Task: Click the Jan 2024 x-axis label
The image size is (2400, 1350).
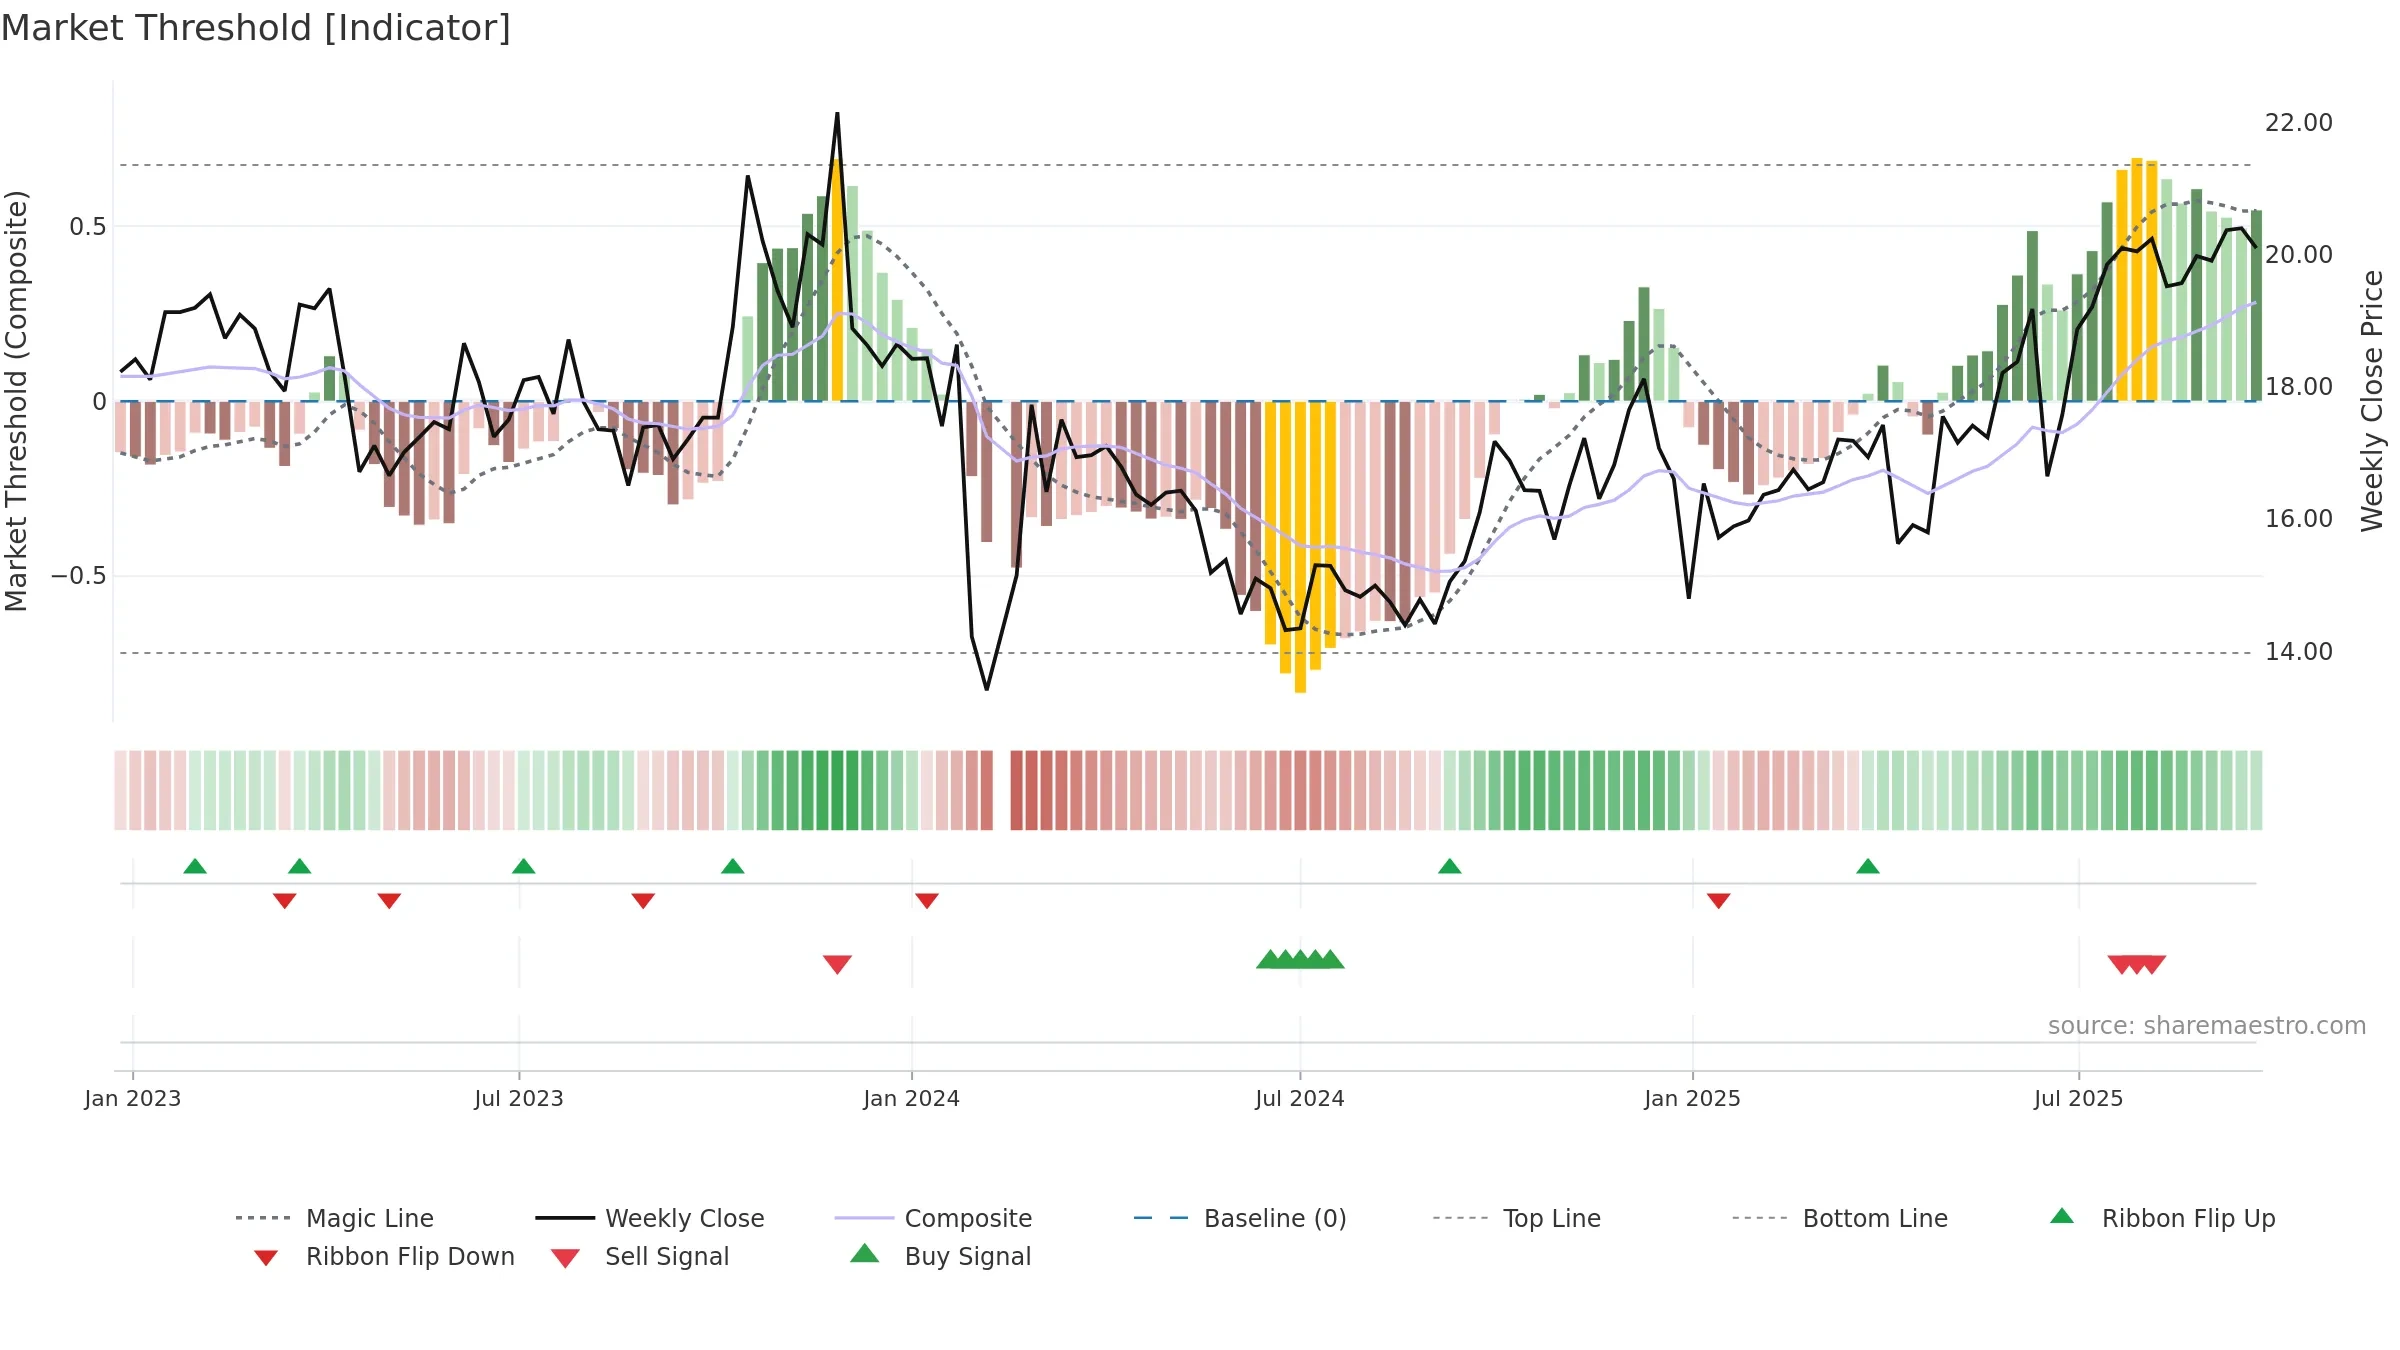Action: [x=912, y=1098]
